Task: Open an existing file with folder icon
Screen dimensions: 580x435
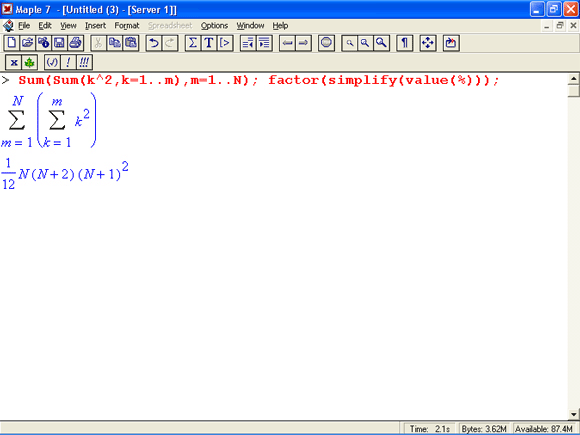Action: [x=27, y=43]
